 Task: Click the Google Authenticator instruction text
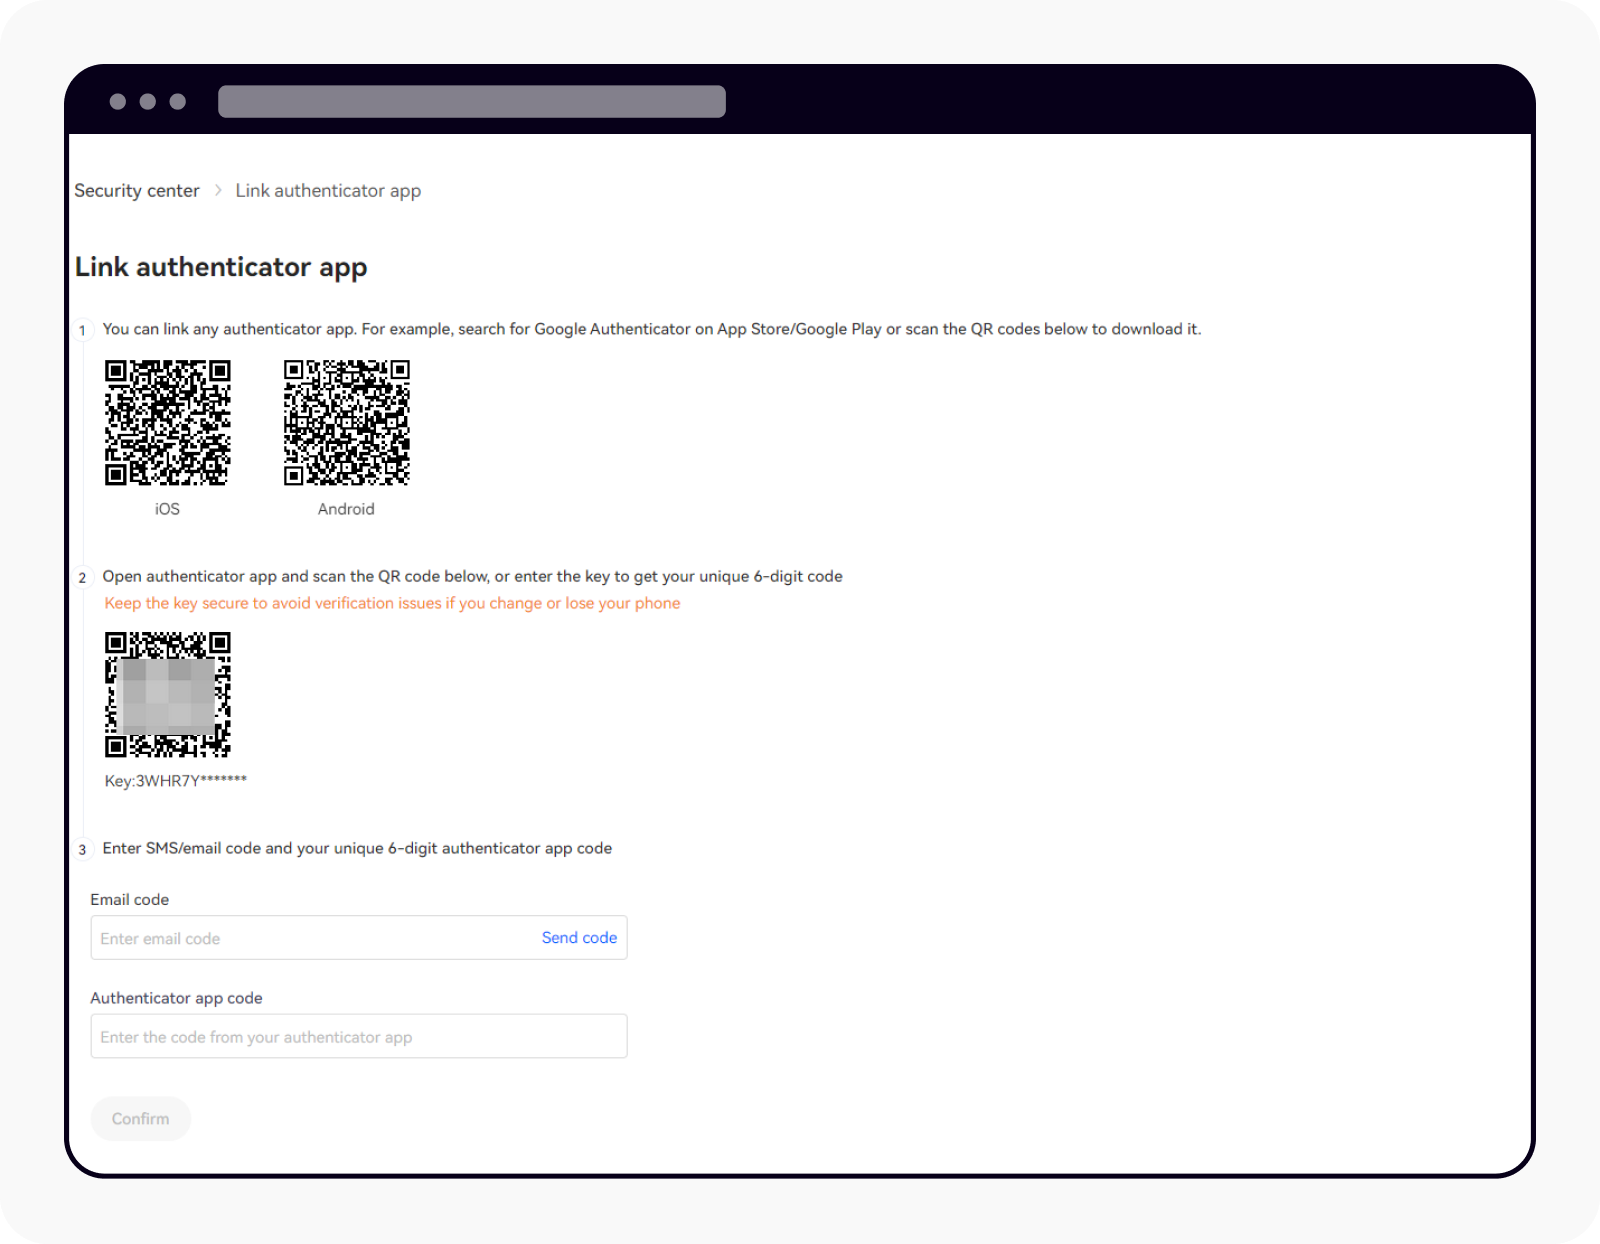(652, 329)
